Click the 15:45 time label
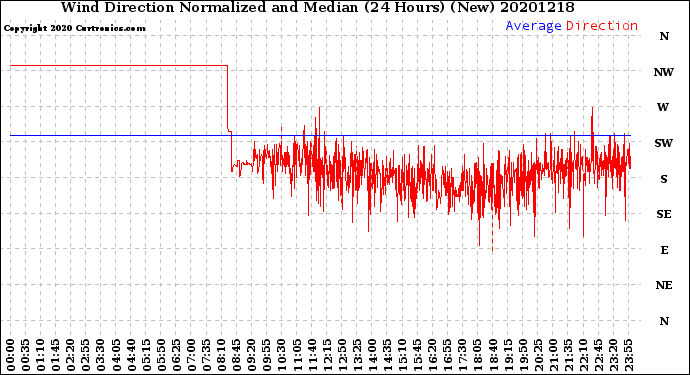The width and height of the screenshot is (690, 375). pyautogui.click(x=417, y=356)
